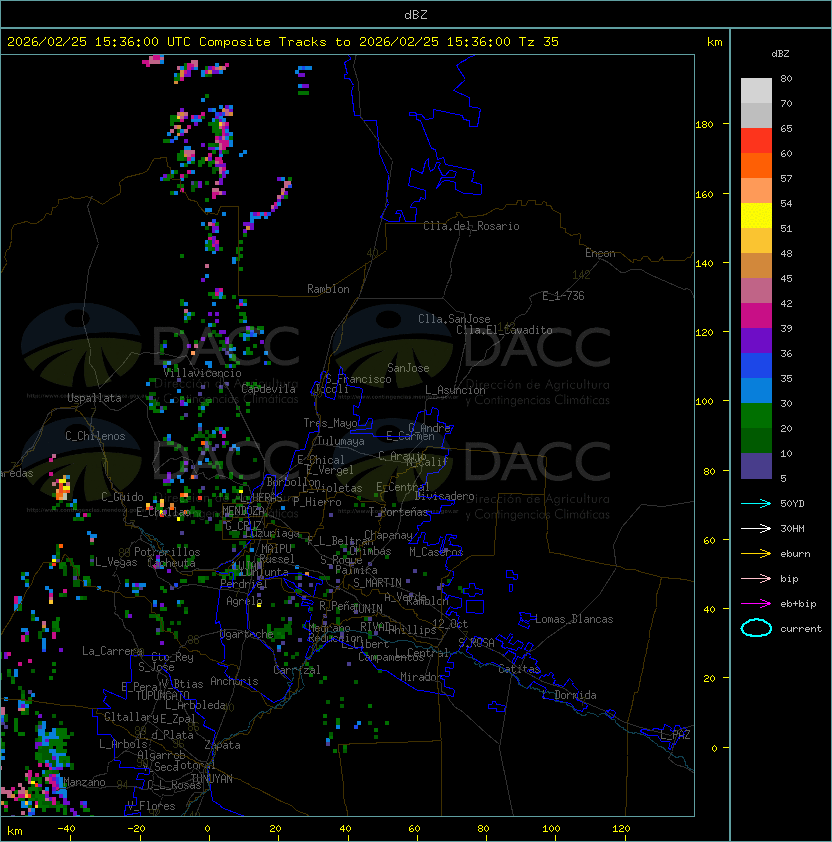Select the L_Asuncion label
The width and height of the screenshot is (832, 842).
pos(455,390)
